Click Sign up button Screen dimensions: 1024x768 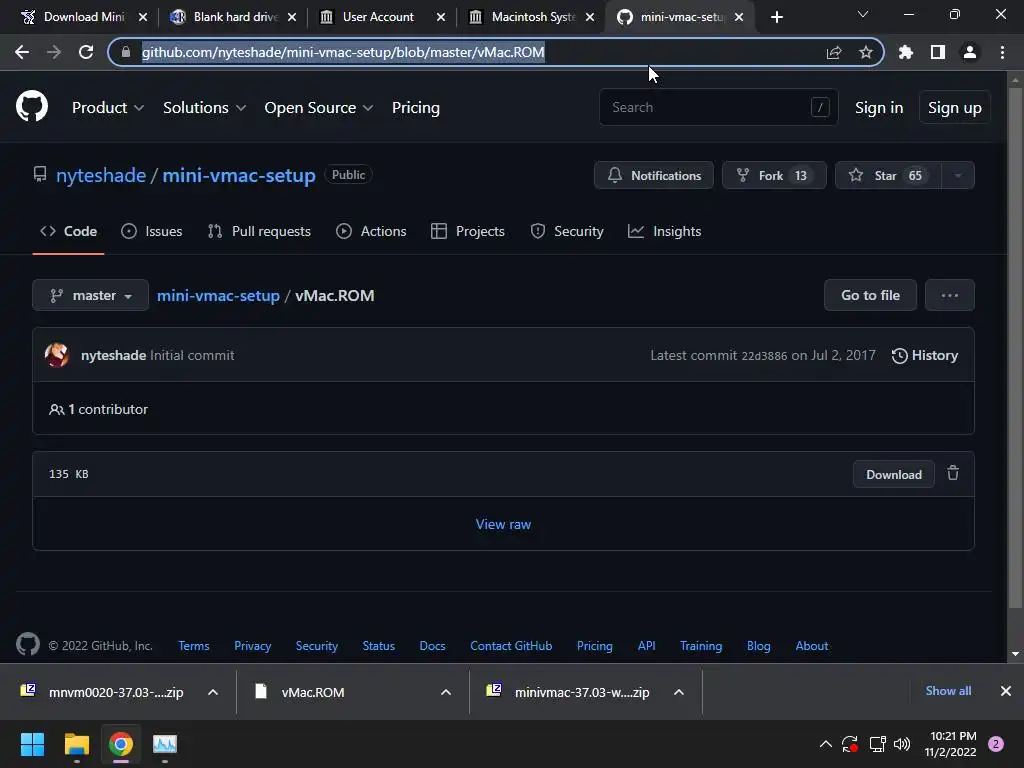click(x=955, y=108)
